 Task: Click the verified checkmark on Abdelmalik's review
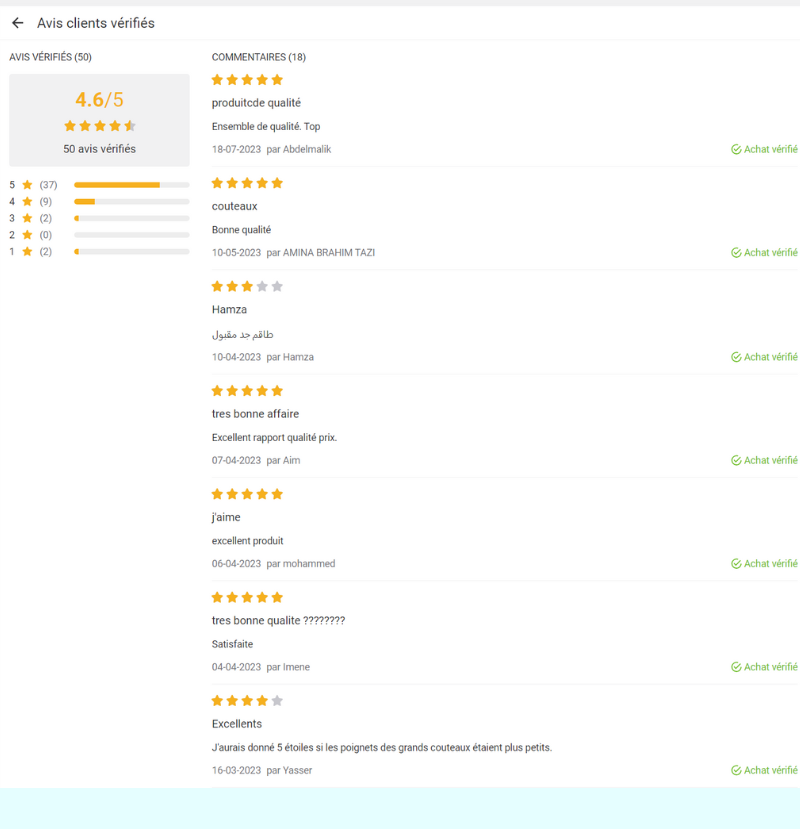coord(736,150)
